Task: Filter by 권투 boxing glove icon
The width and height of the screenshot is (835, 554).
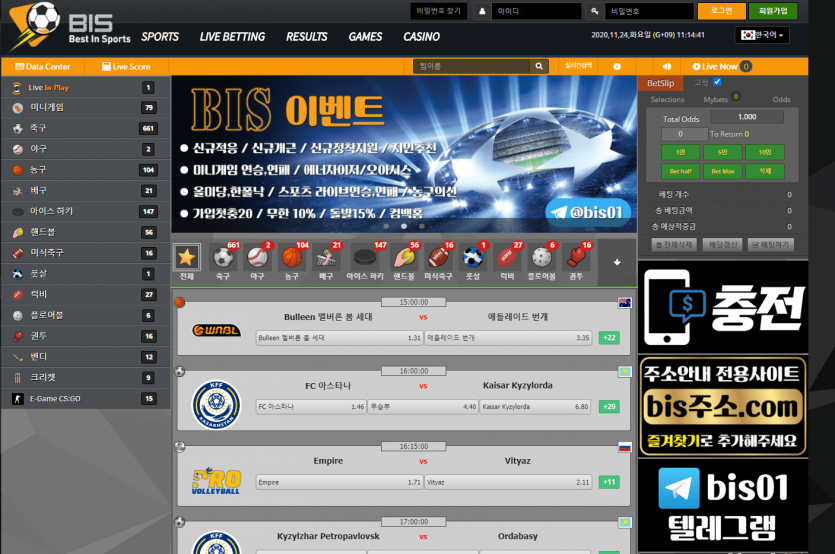Action: [x=576, y=258]
